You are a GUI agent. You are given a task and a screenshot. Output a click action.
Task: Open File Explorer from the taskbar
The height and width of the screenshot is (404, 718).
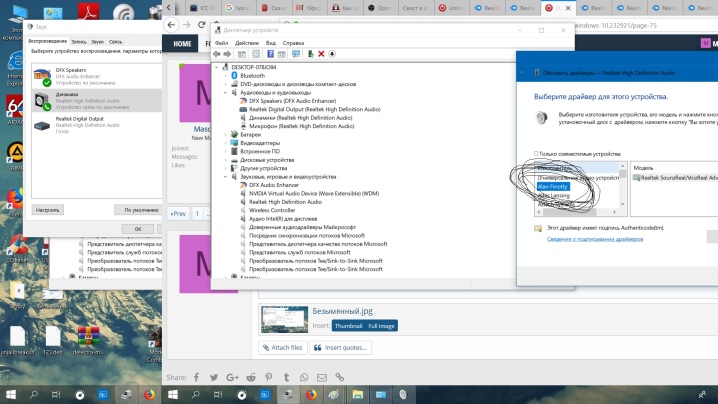tap(358, 394)
